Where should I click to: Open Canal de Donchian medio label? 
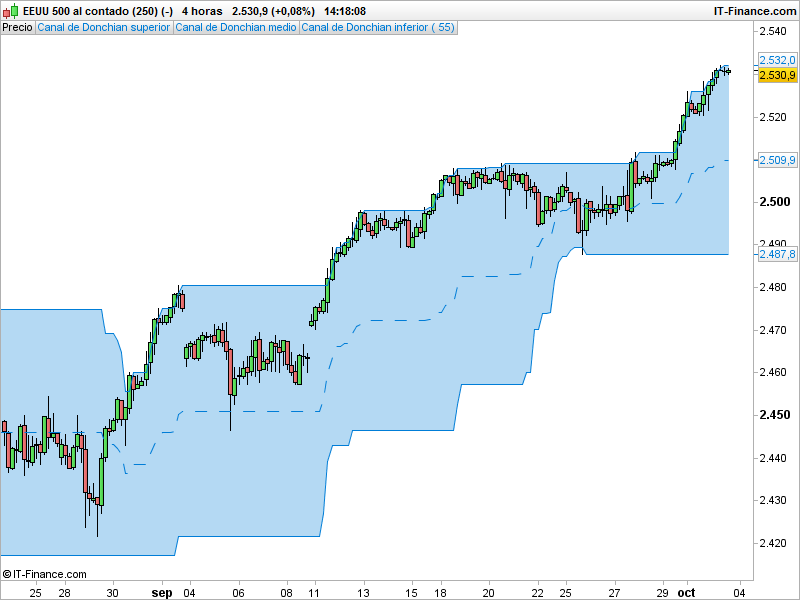(x=236, y=28)
